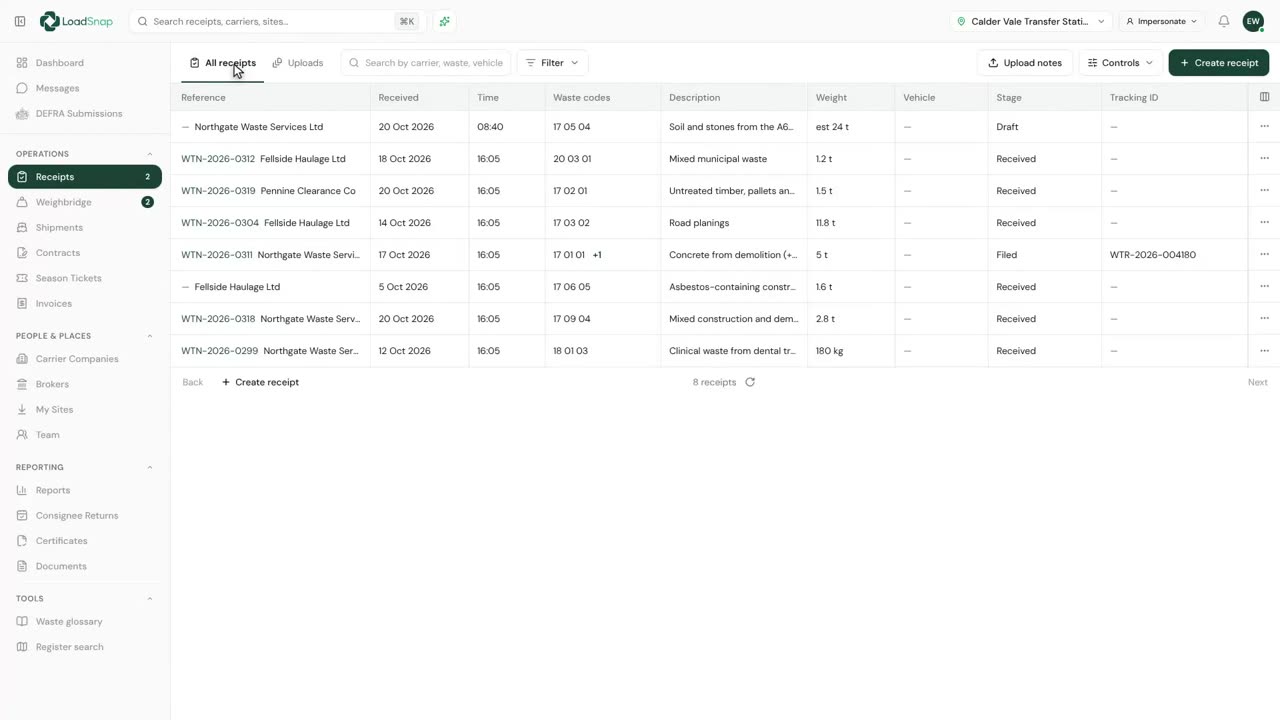Open row actions for WTN-2026-0312

coord(1264,158)
